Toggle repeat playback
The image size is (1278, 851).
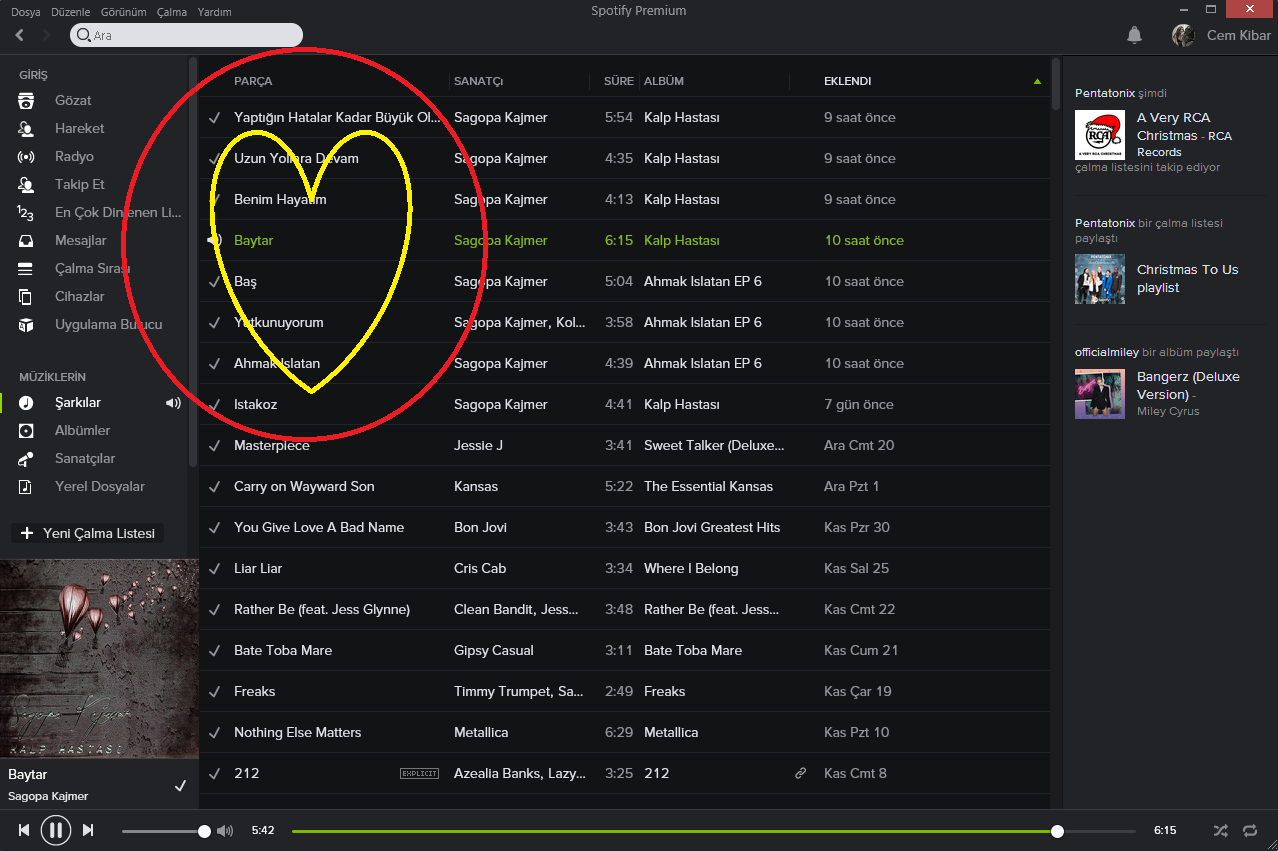click(x=1250, y=830)
